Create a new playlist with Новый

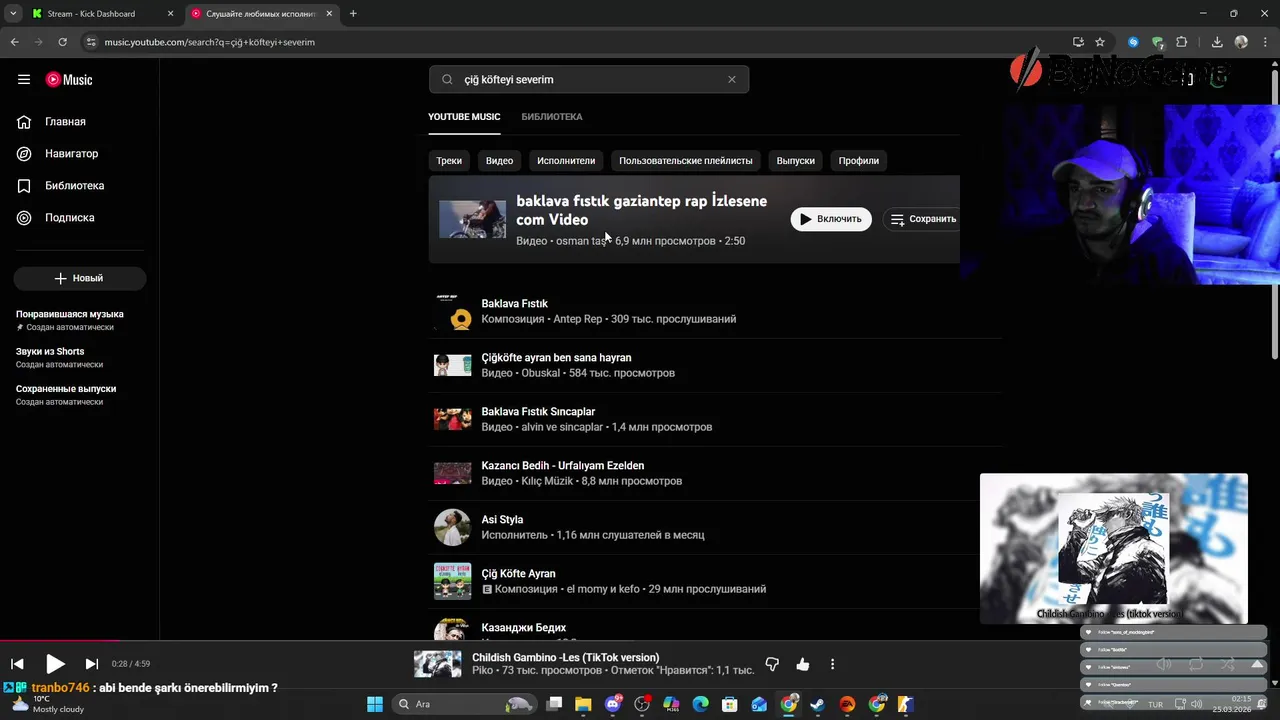point(80,278)
